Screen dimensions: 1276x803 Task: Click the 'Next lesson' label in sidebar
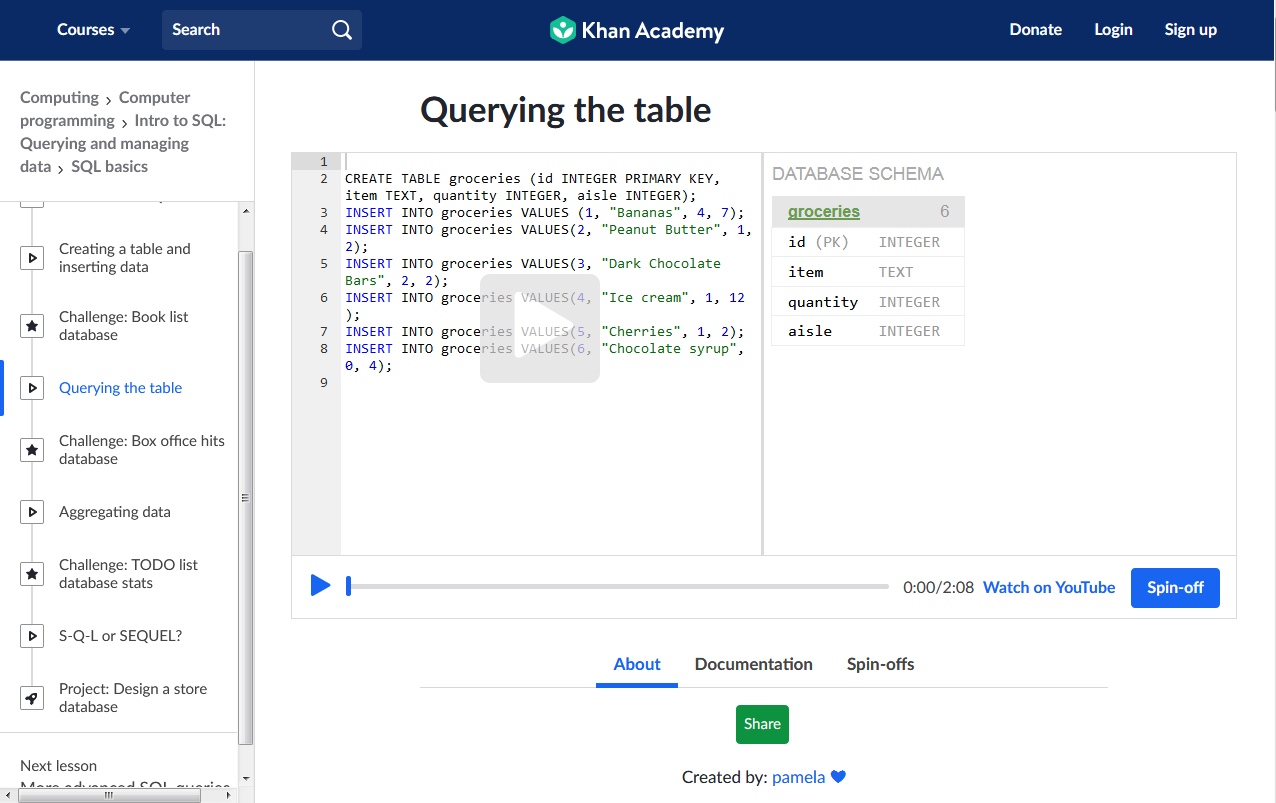[x=59, y=766]
